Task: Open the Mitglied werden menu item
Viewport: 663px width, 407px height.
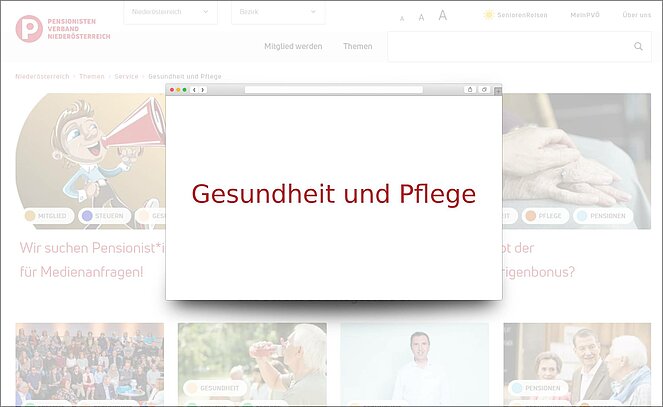Action: click(292, 47)
